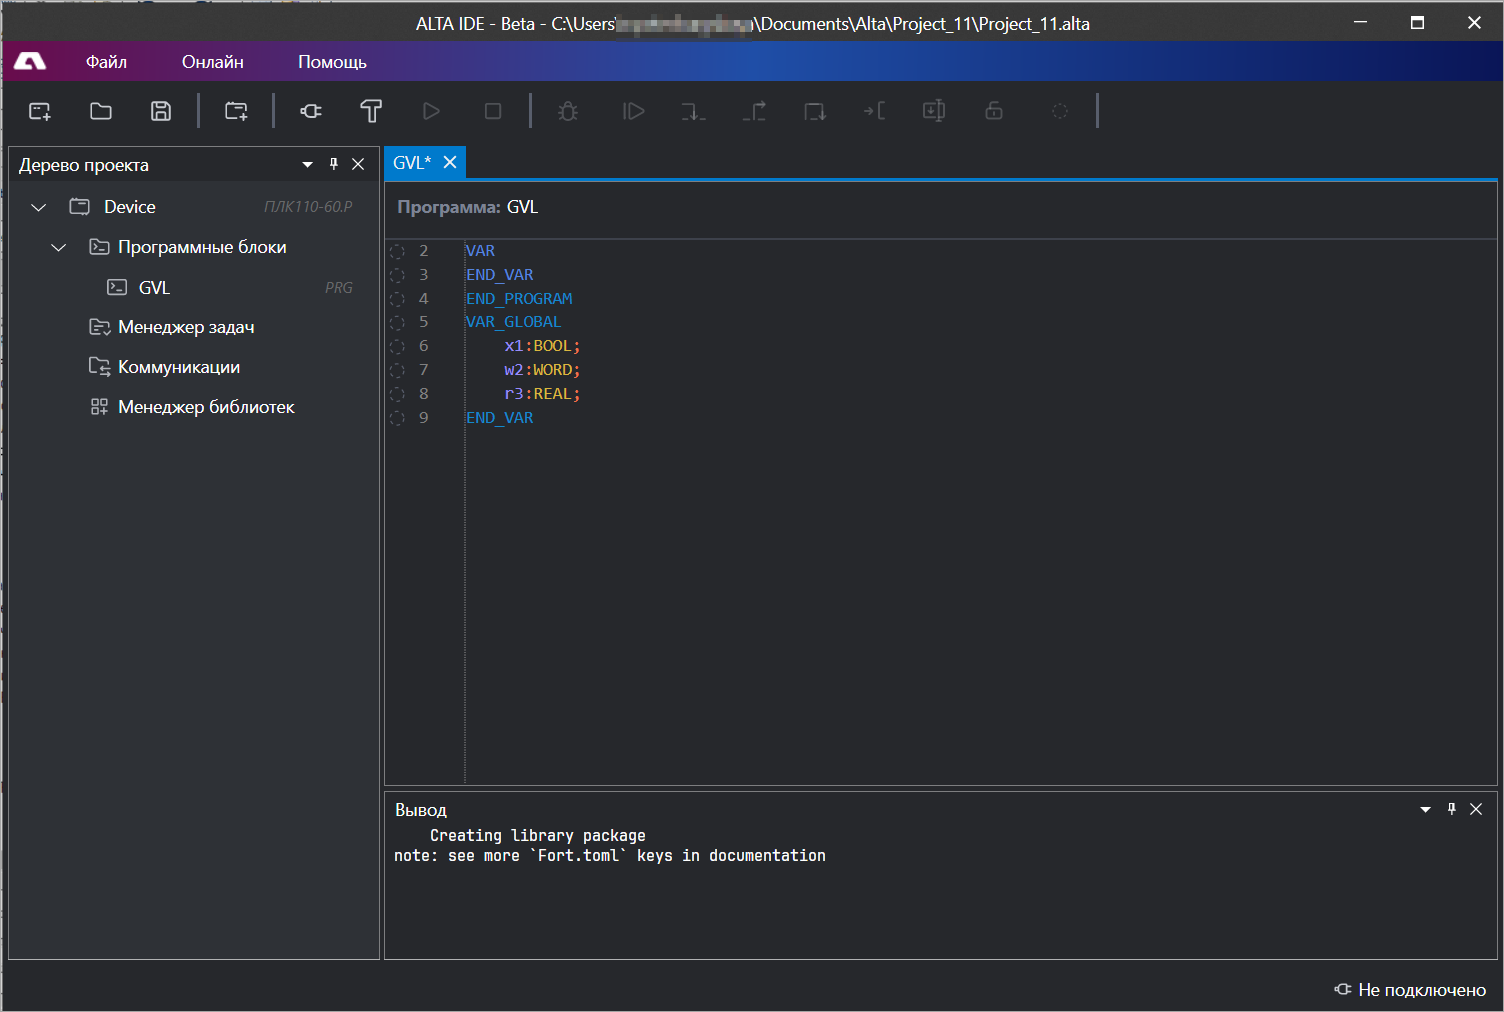Click the download-to-device toolbar icon
This screenshot has width=1504, height=1012.
tap(934, 111)
